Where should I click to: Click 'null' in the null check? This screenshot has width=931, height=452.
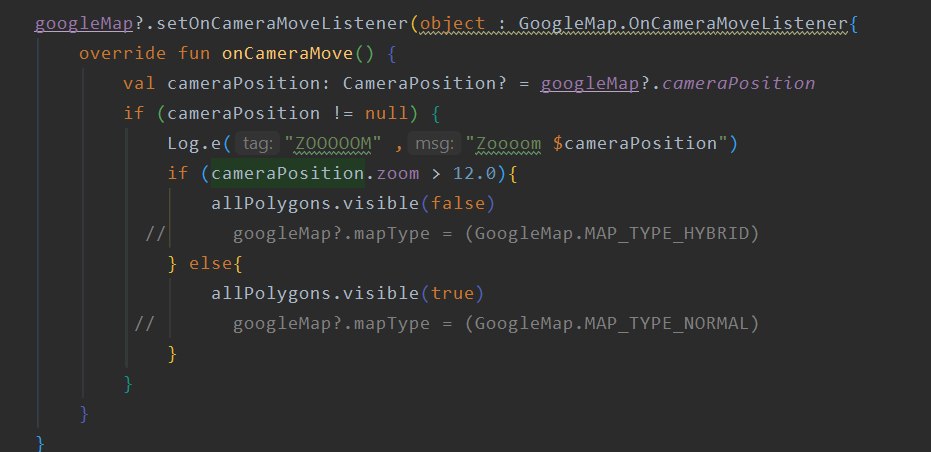386,113
